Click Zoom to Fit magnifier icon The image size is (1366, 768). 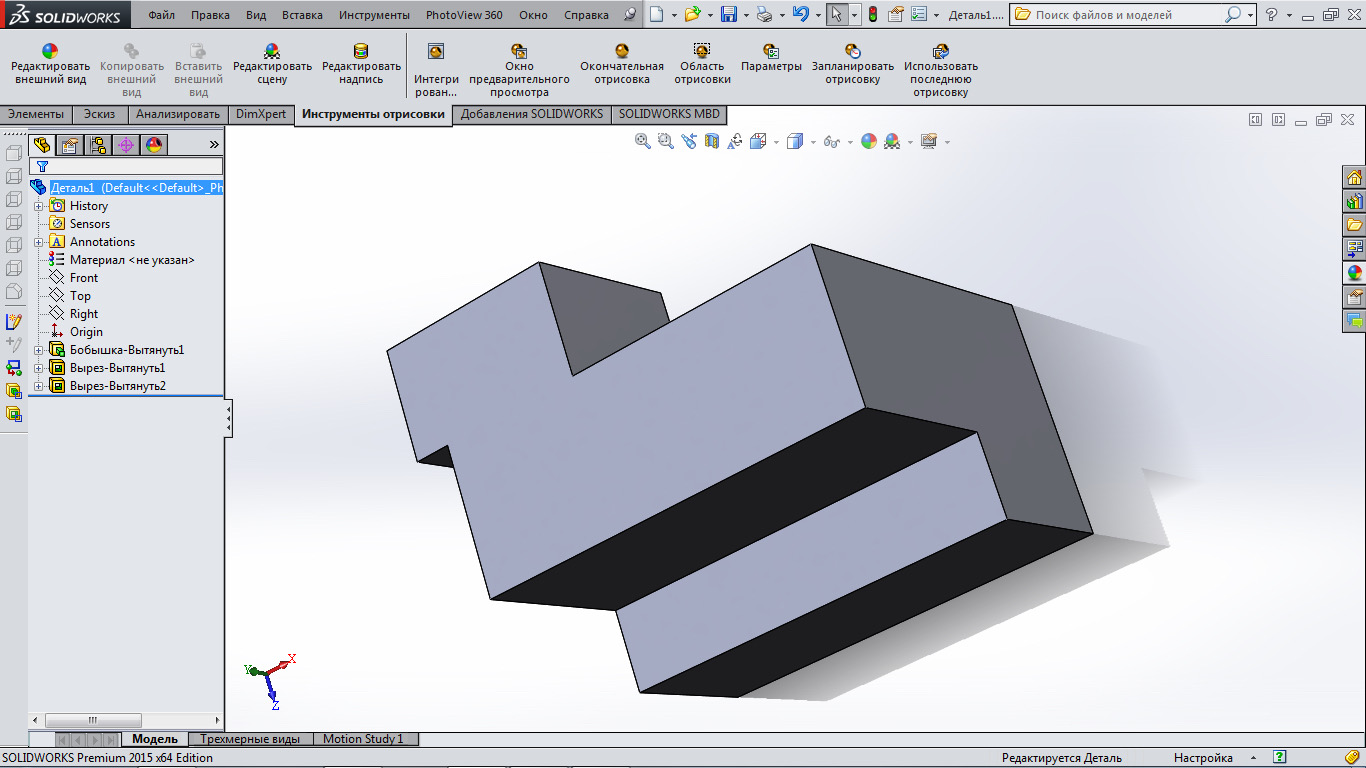(x=643, y=142)
